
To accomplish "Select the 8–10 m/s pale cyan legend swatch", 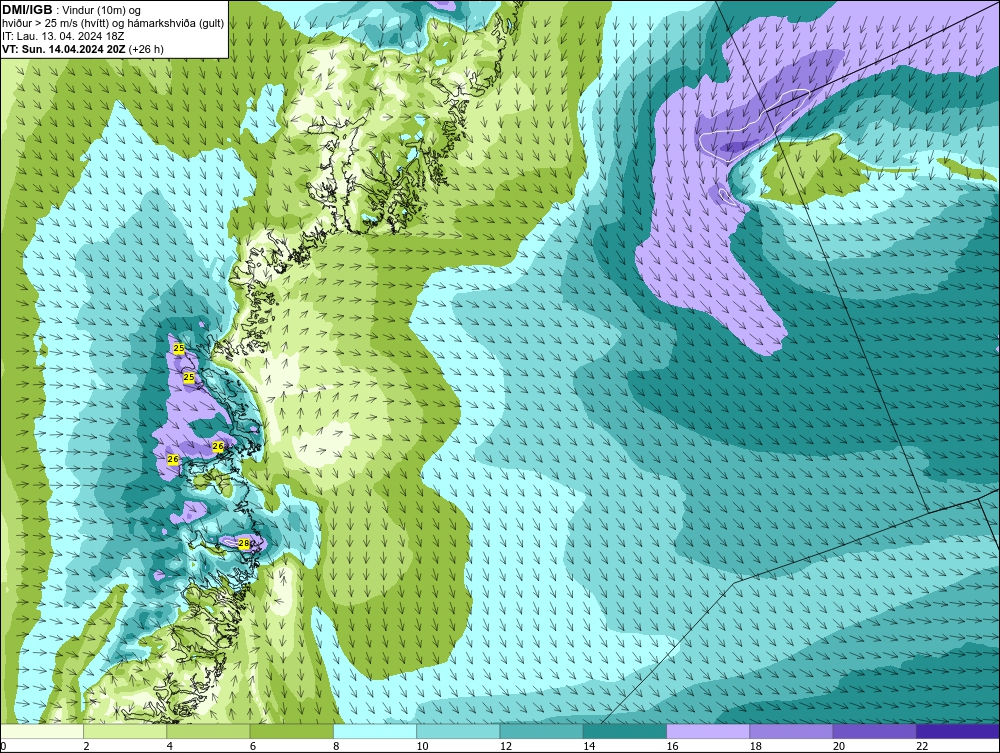I will point(375,731).
